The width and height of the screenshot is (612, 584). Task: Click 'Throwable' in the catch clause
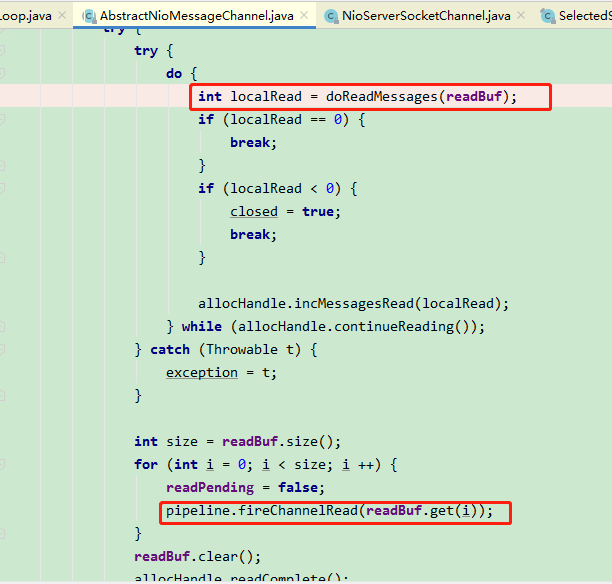pyautogui.click(x=242, y=349)
